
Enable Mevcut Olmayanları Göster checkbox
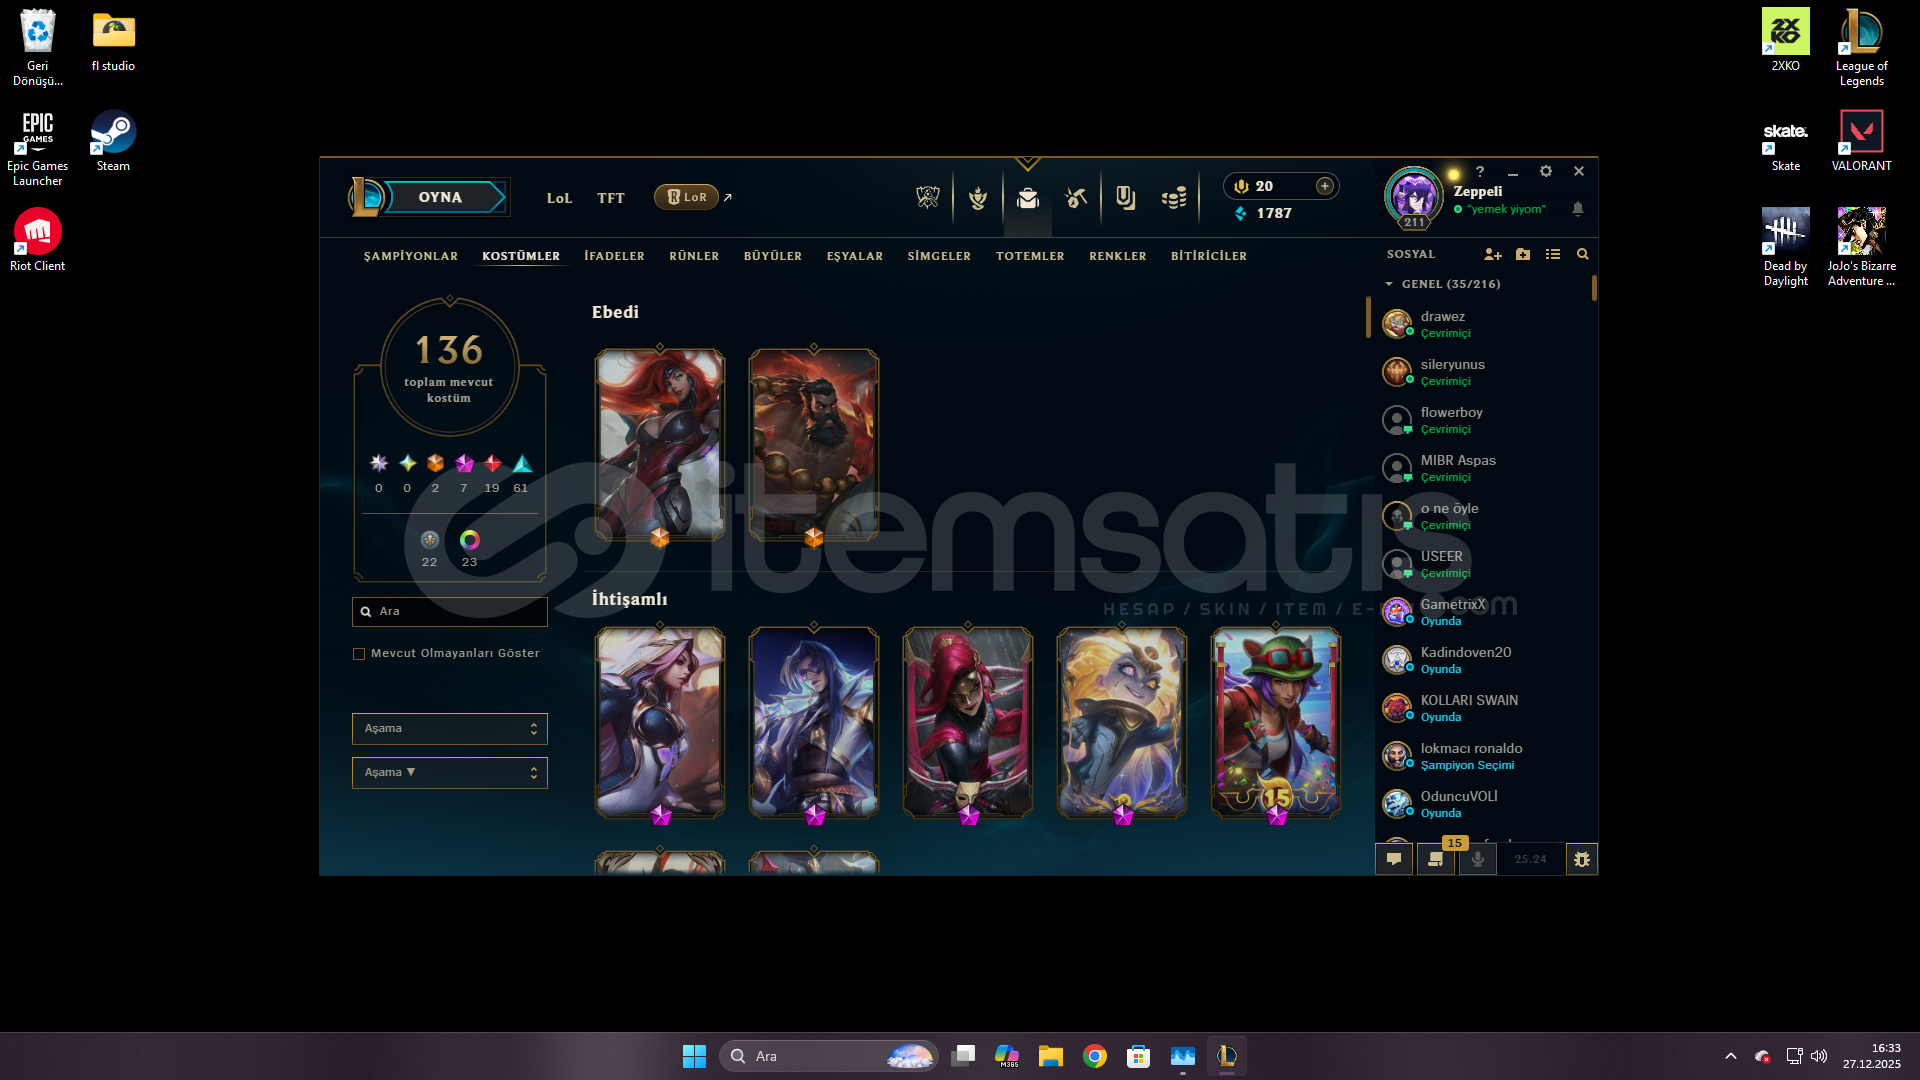359,654
